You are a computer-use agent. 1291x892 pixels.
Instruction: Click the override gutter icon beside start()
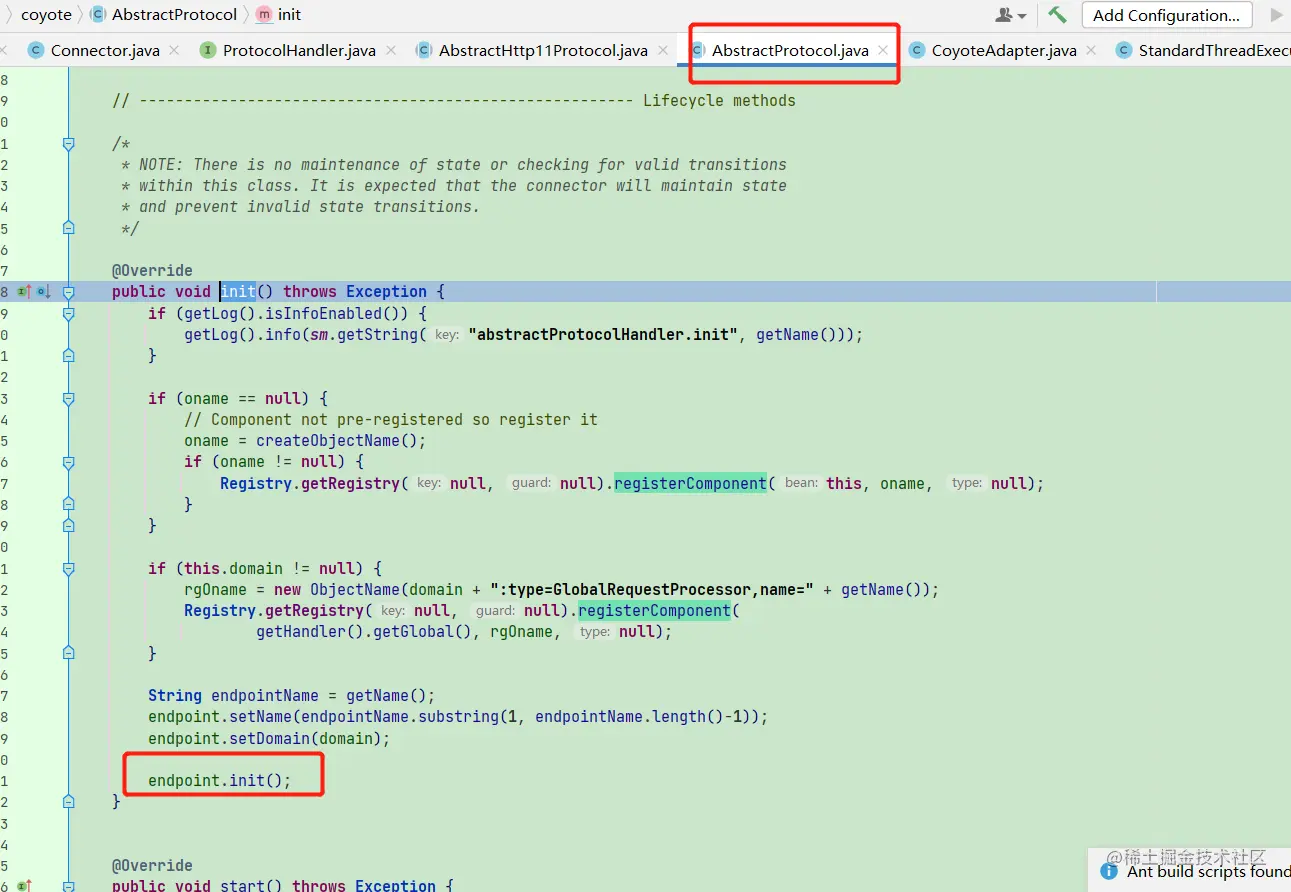coord(24,885)
